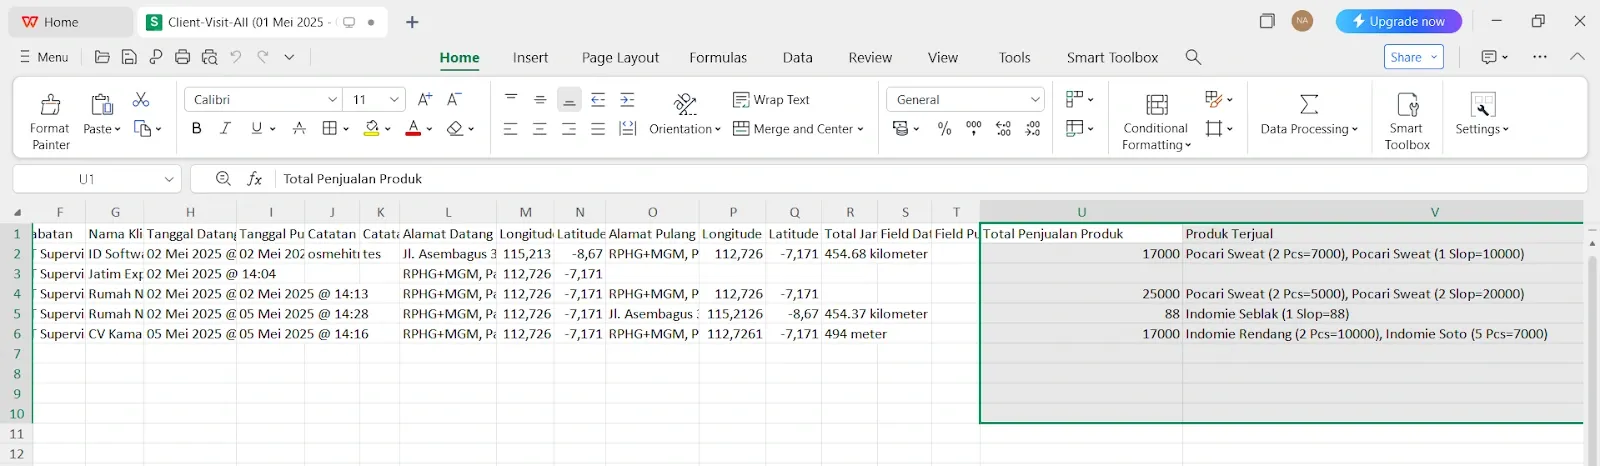Open the General number format dropdown
This screenshot has width=1600, height=466.
click(1035, 99)
